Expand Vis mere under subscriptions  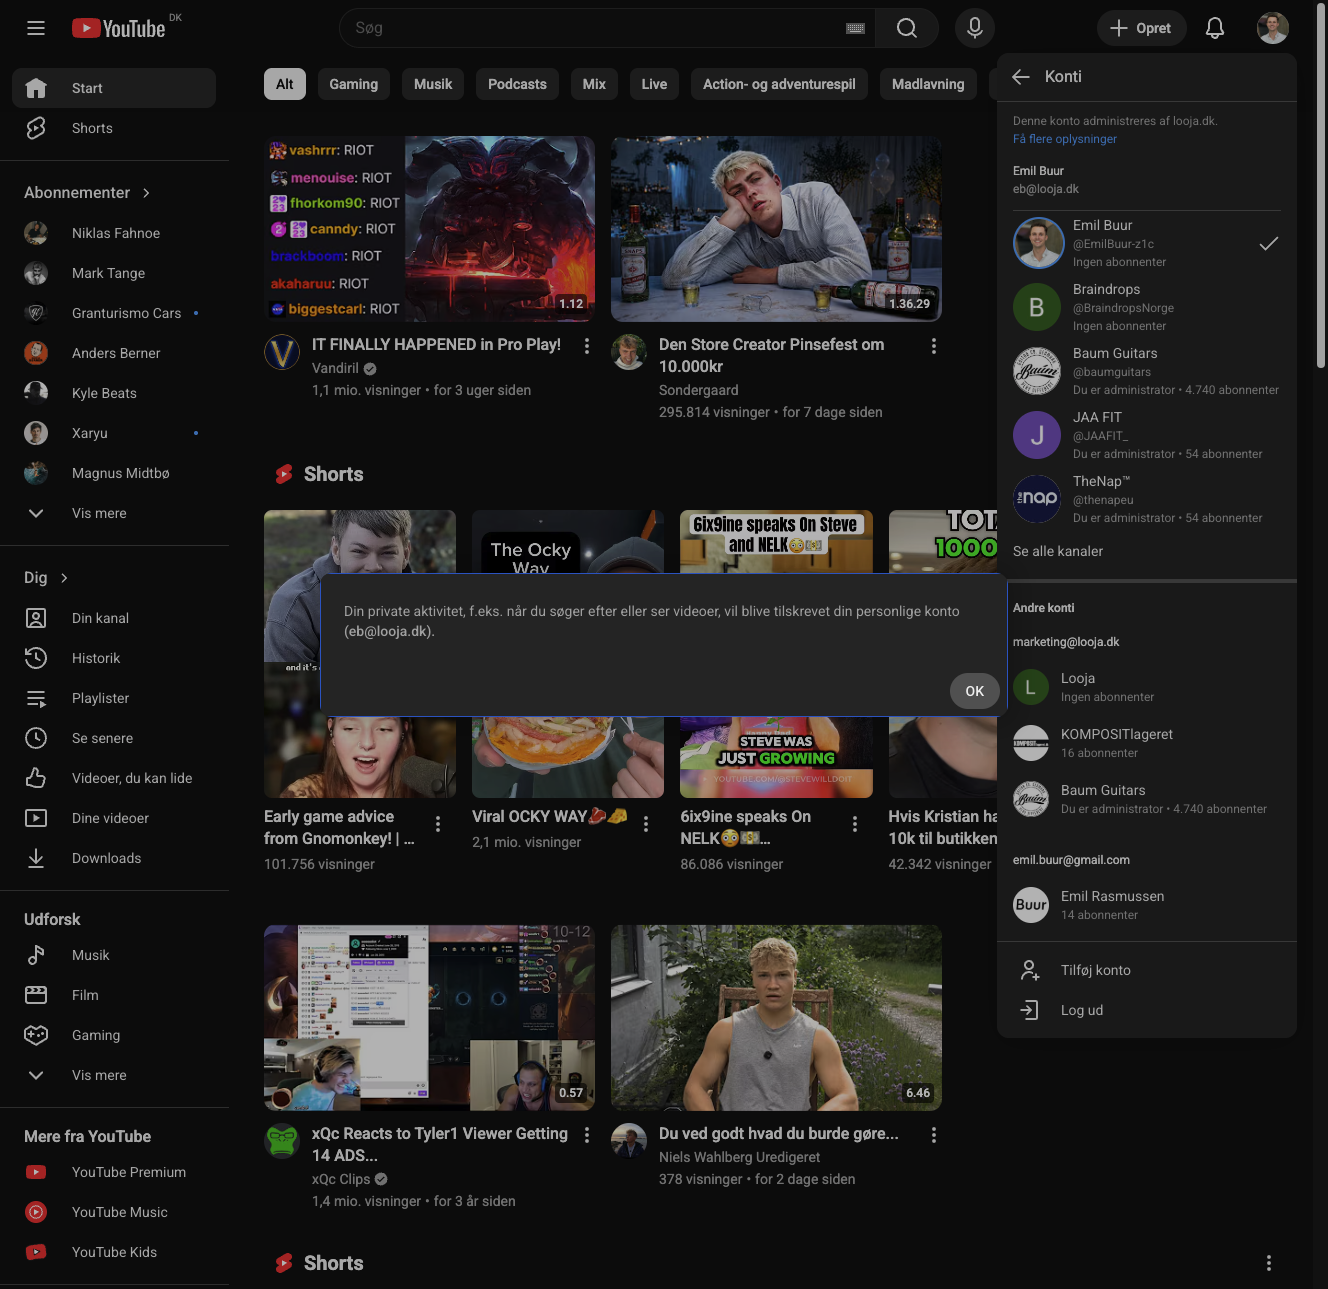point(114,513)
